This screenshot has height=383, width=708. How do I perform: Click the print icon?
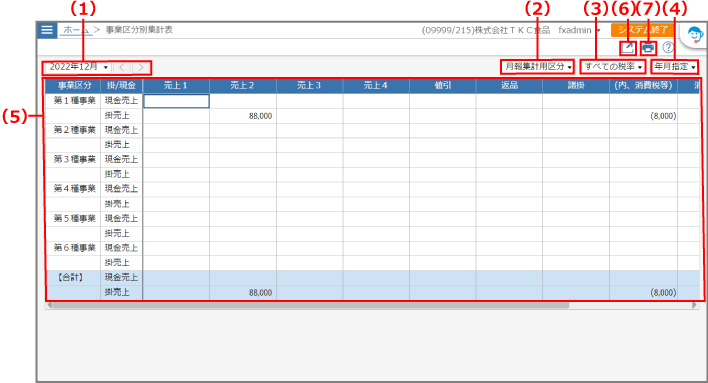tap(648, 48)
